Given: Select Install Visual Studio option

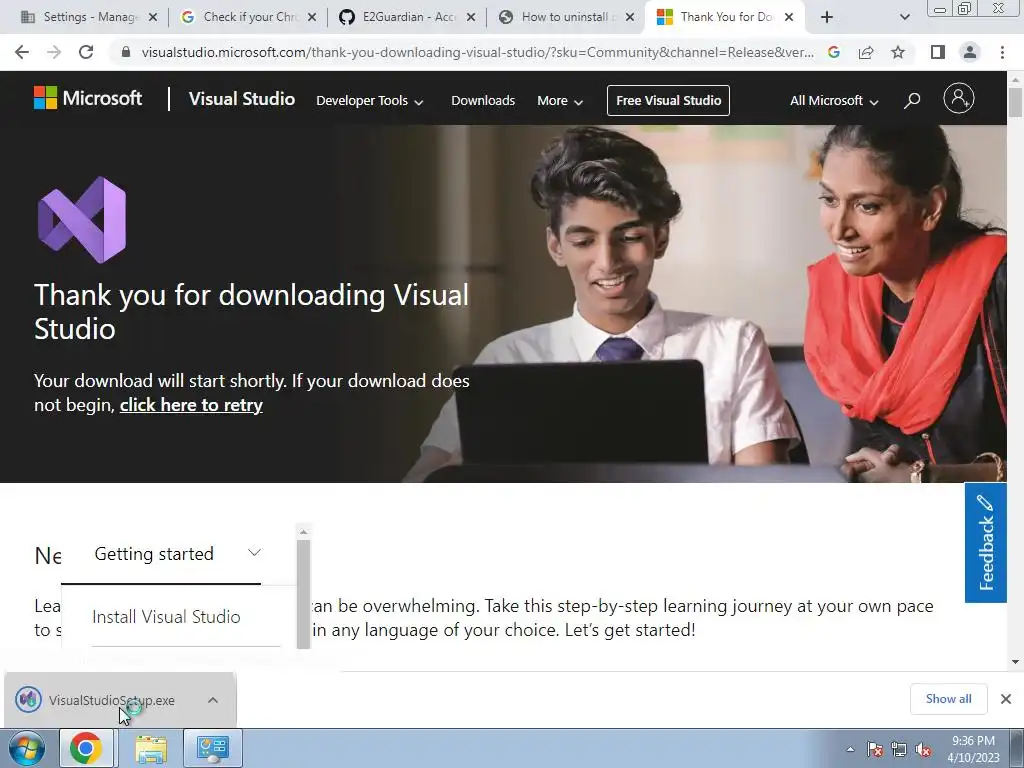Looking at the screenshot, I should pyautogui.click(x=167, y=616).
